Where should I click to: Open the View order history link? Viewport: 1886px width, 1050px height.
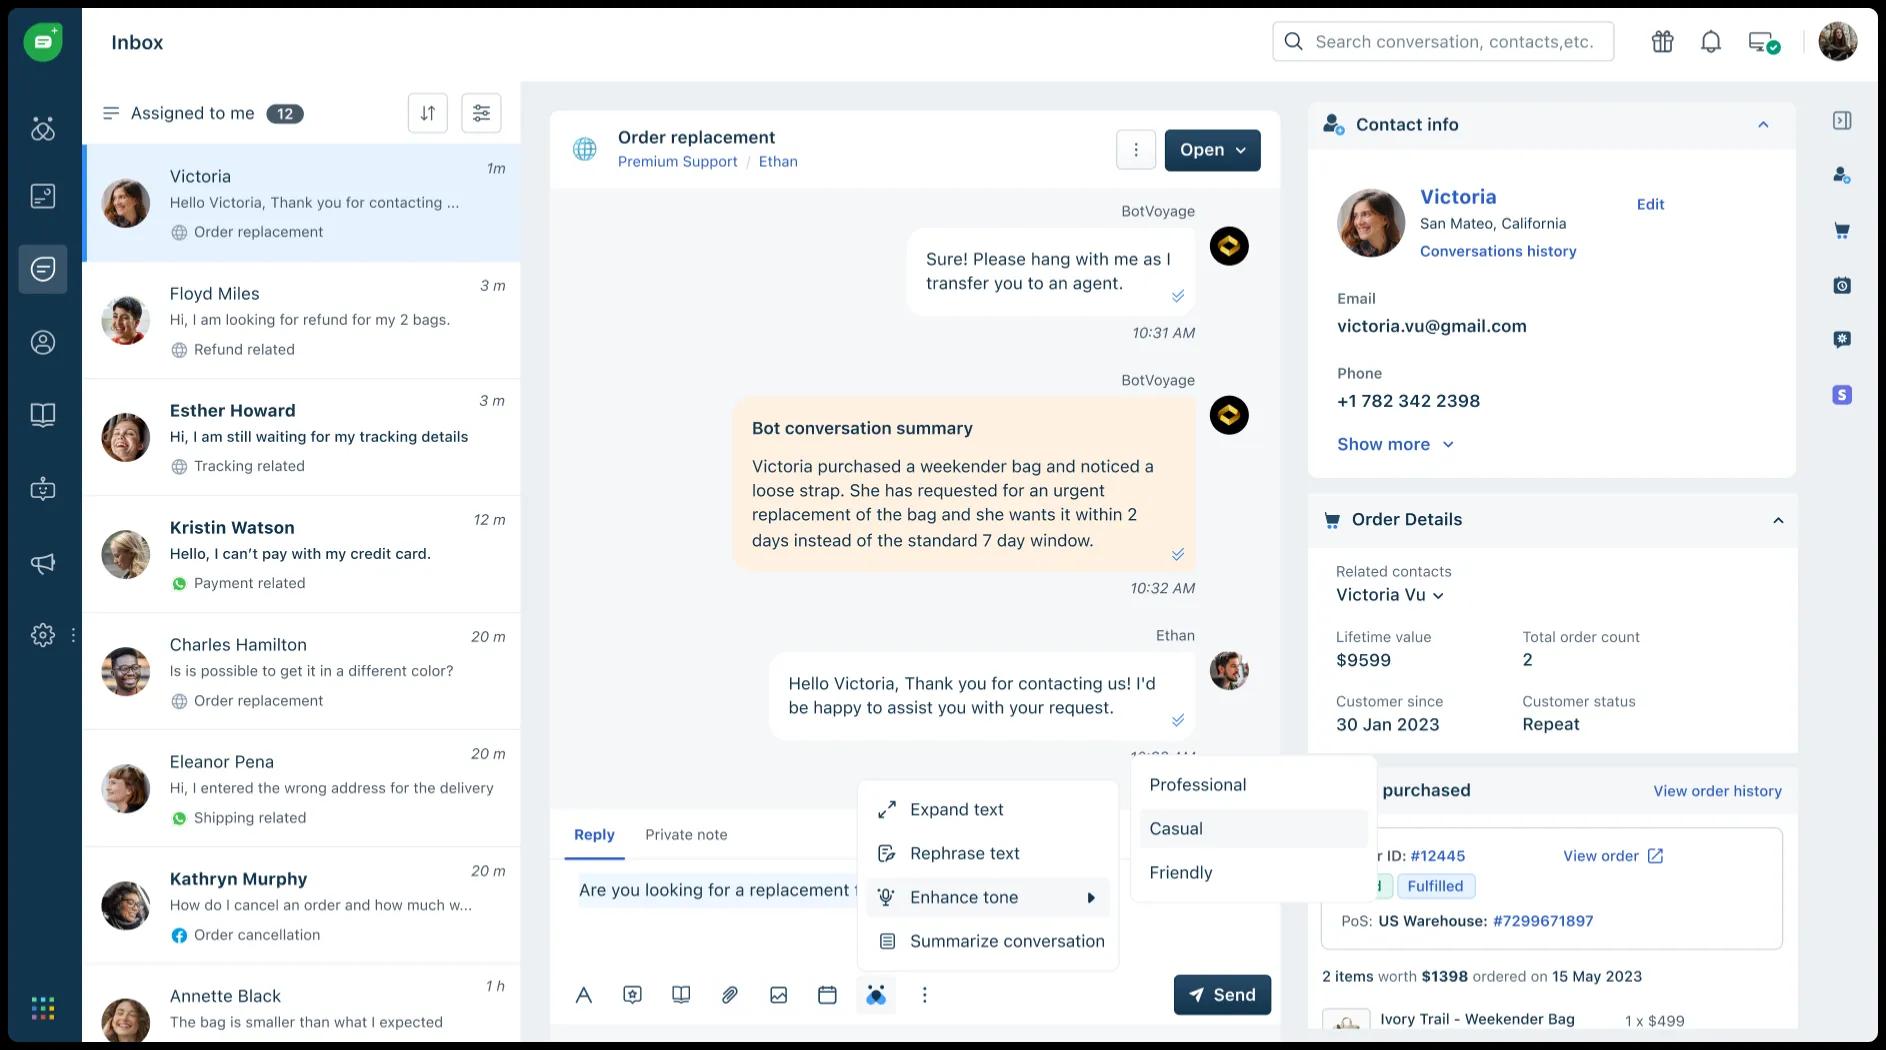click(x=1717, y=791)
